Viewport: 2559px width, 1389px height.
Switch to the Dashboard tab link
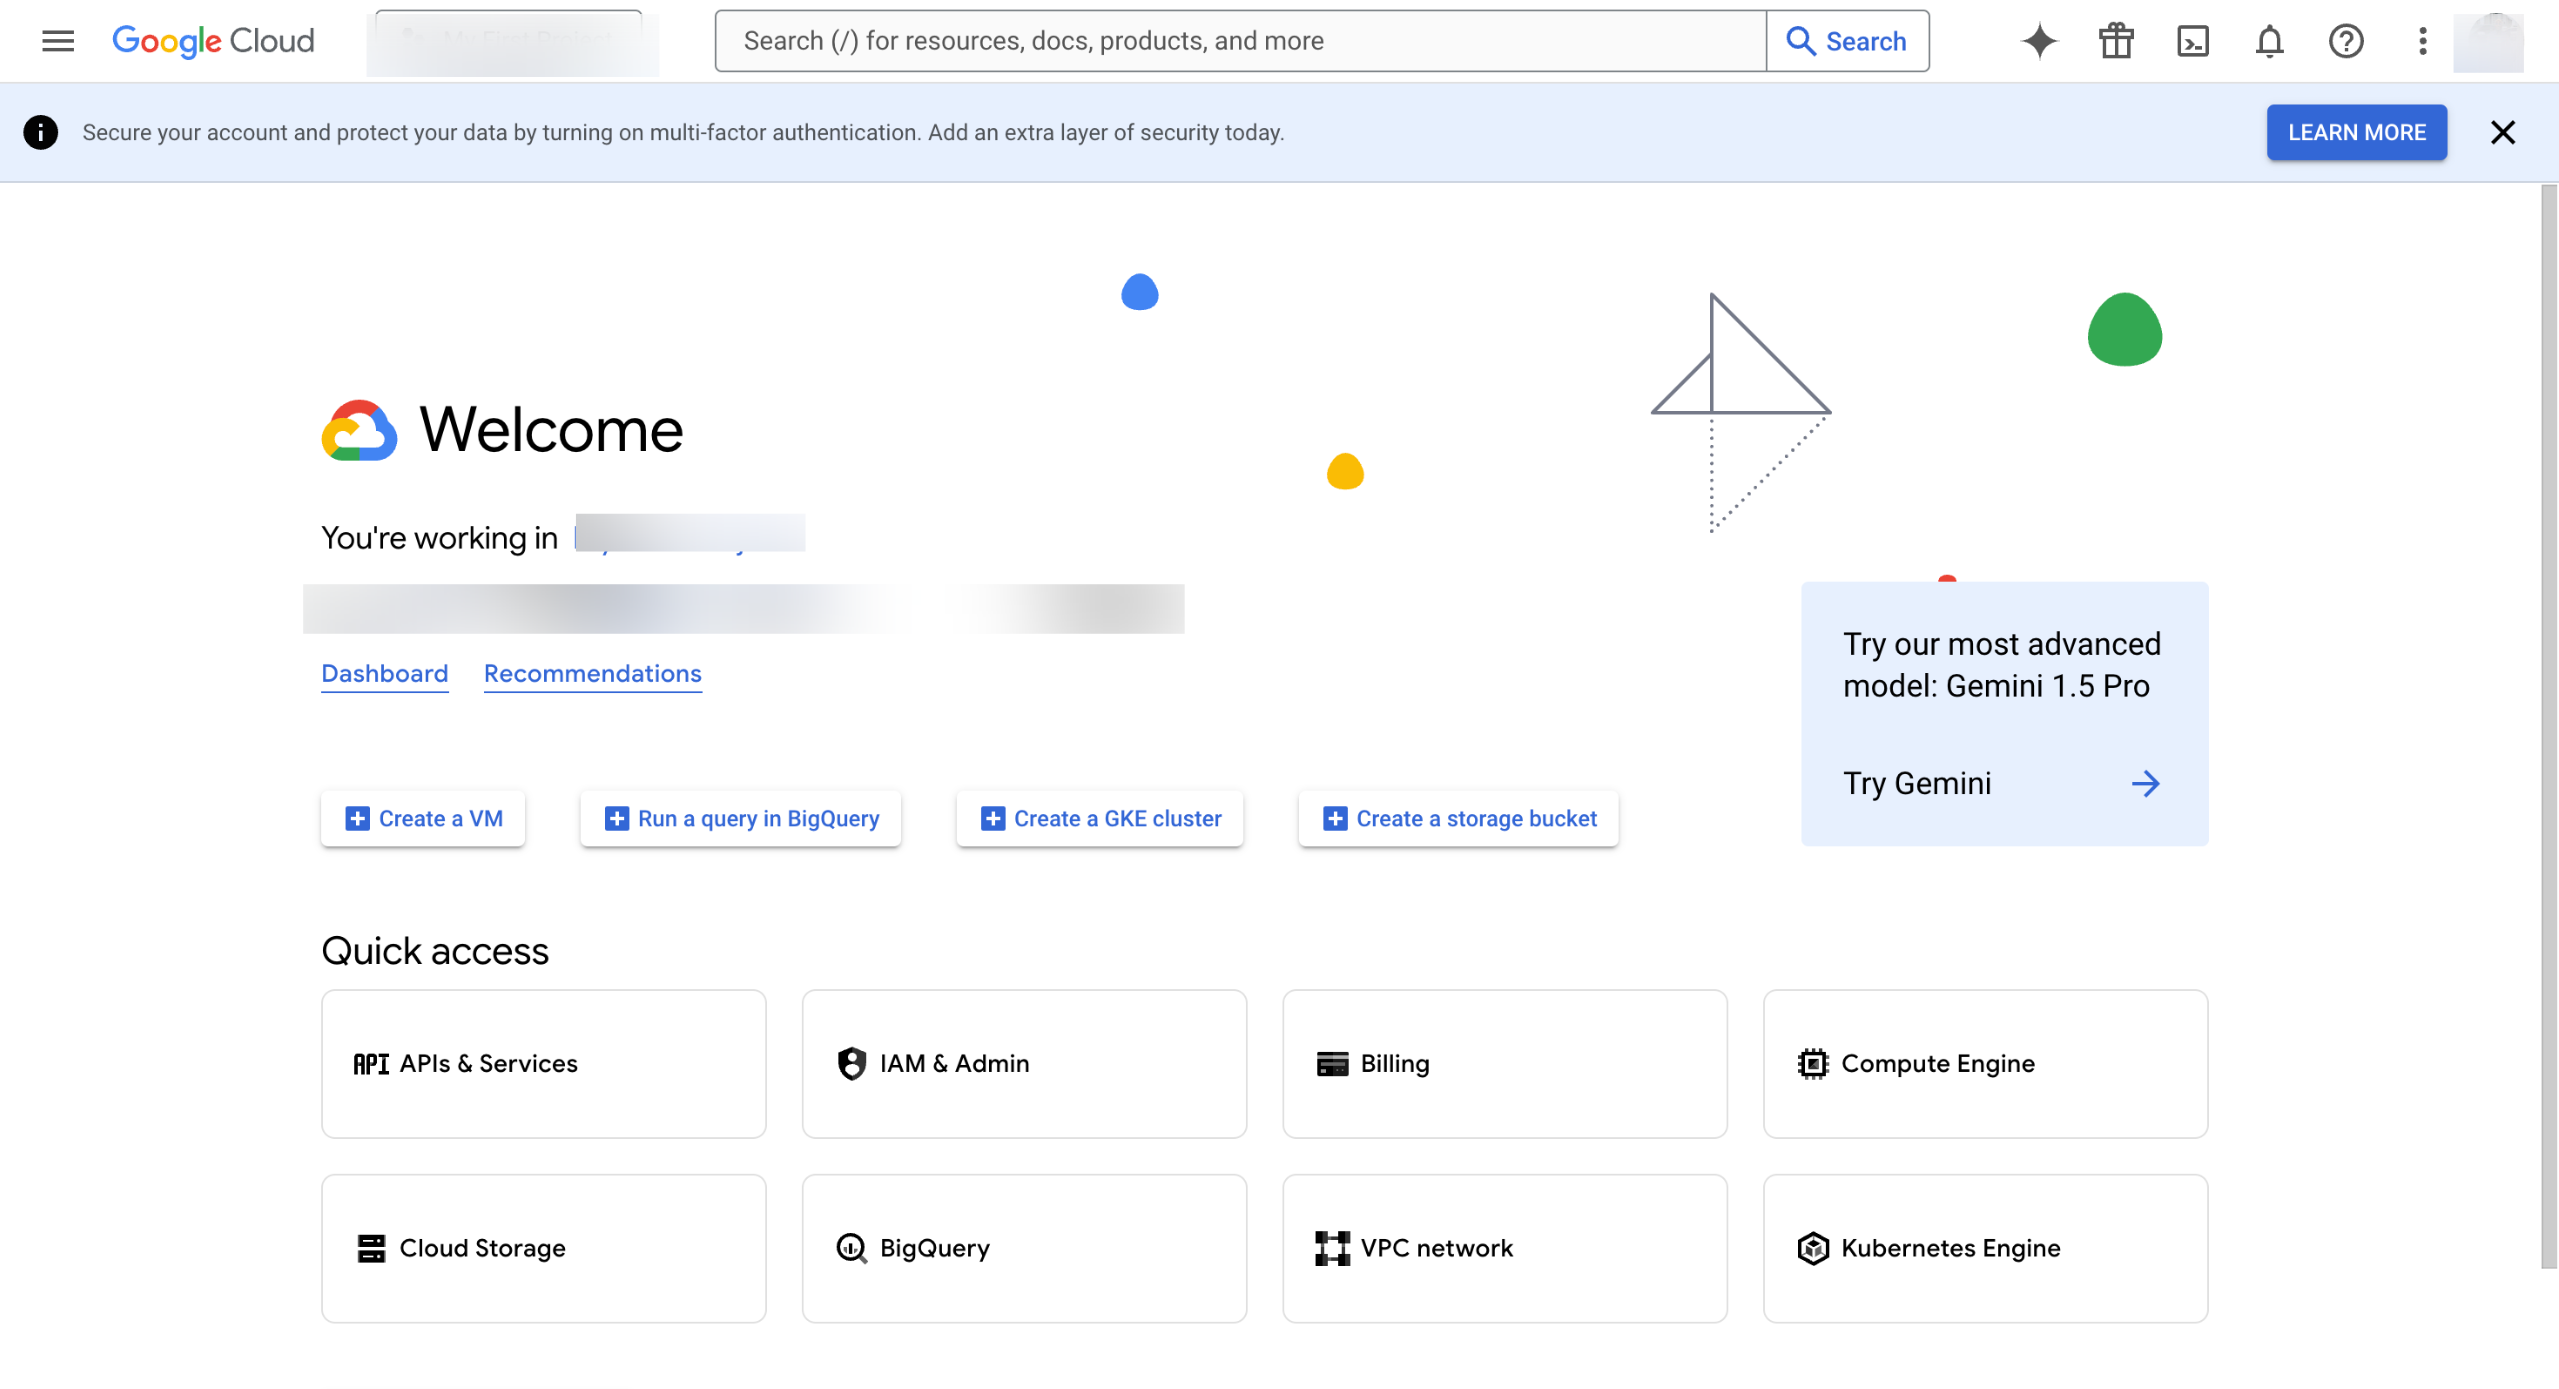coord(384,674)
